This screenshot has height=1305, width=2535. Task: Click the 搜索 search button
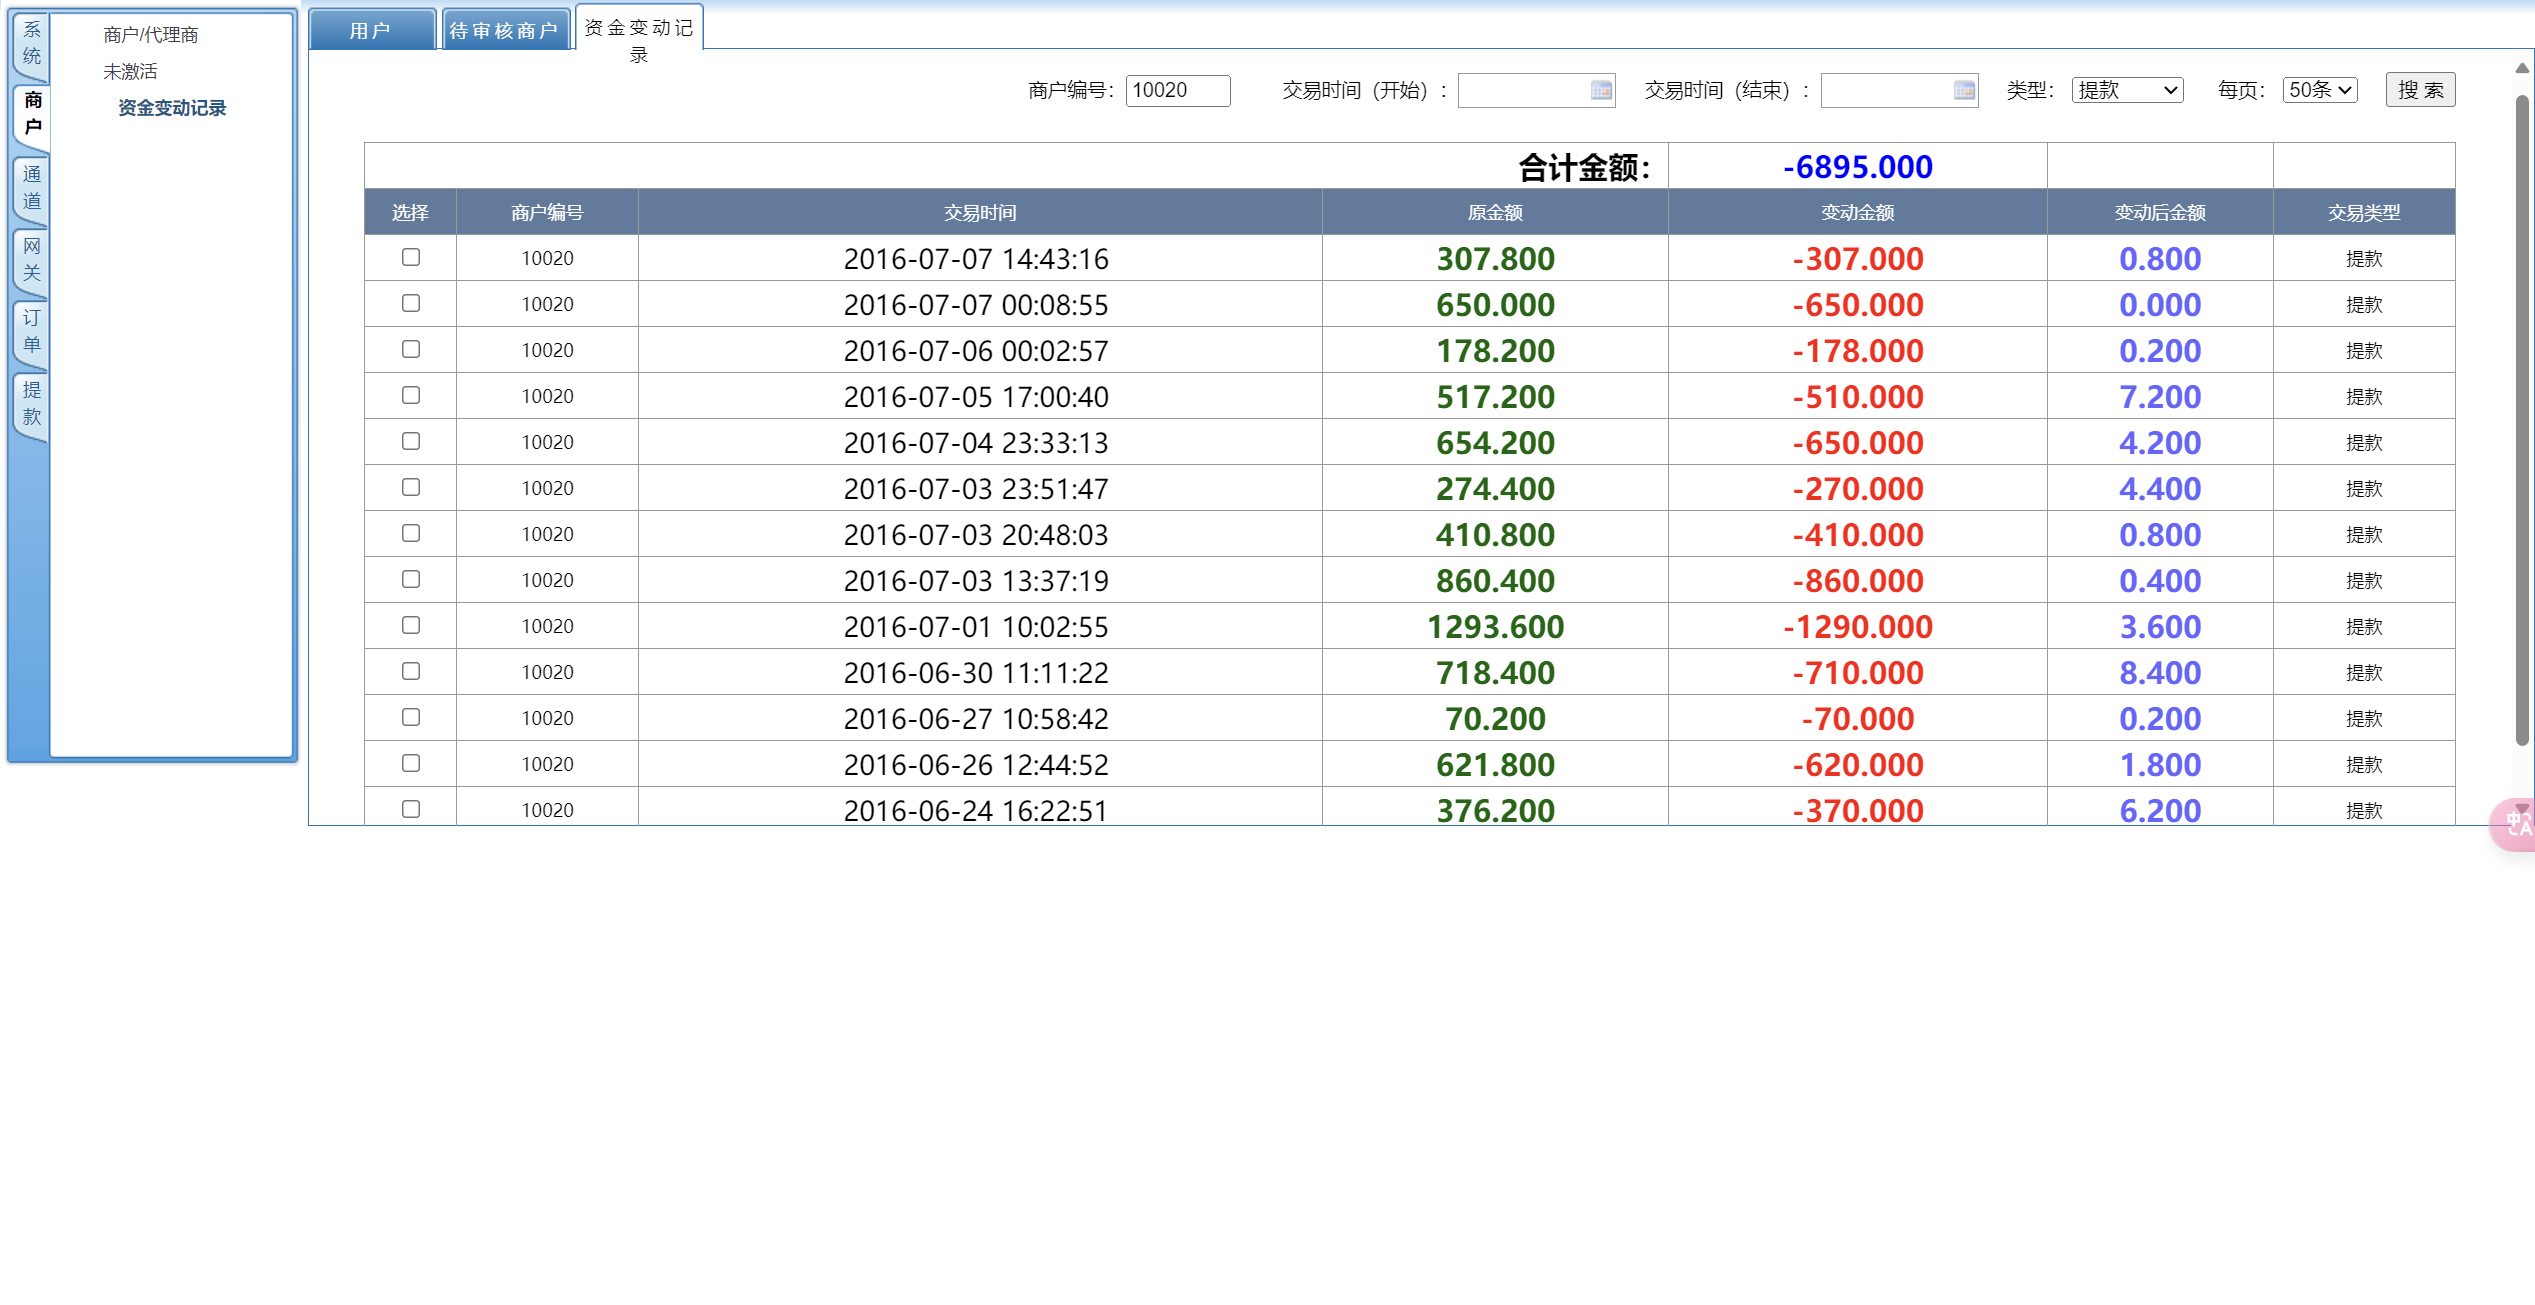(x=2420, y=90)
